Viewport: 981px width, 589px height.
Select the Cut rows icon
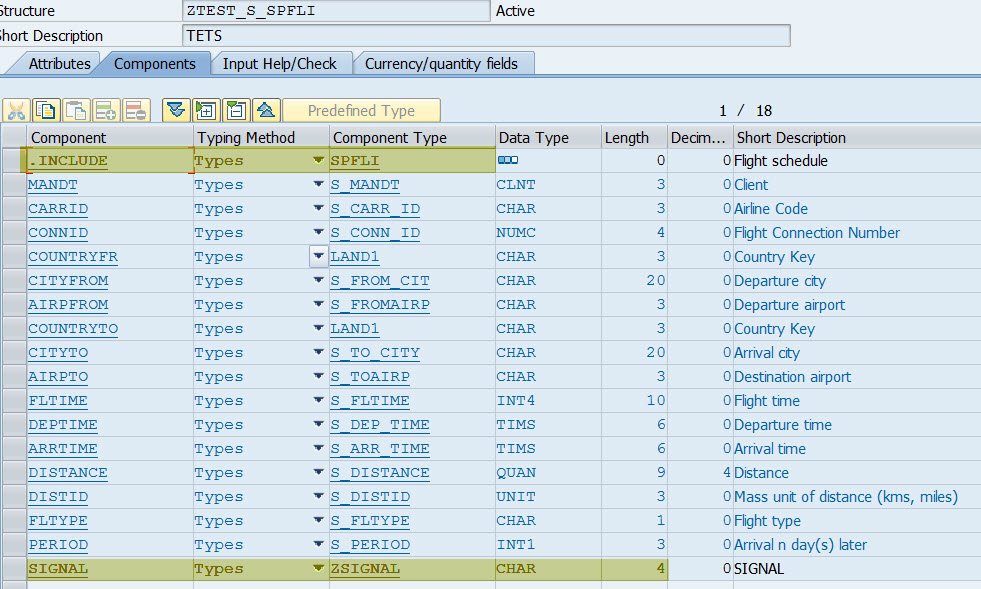click(16, 110)
